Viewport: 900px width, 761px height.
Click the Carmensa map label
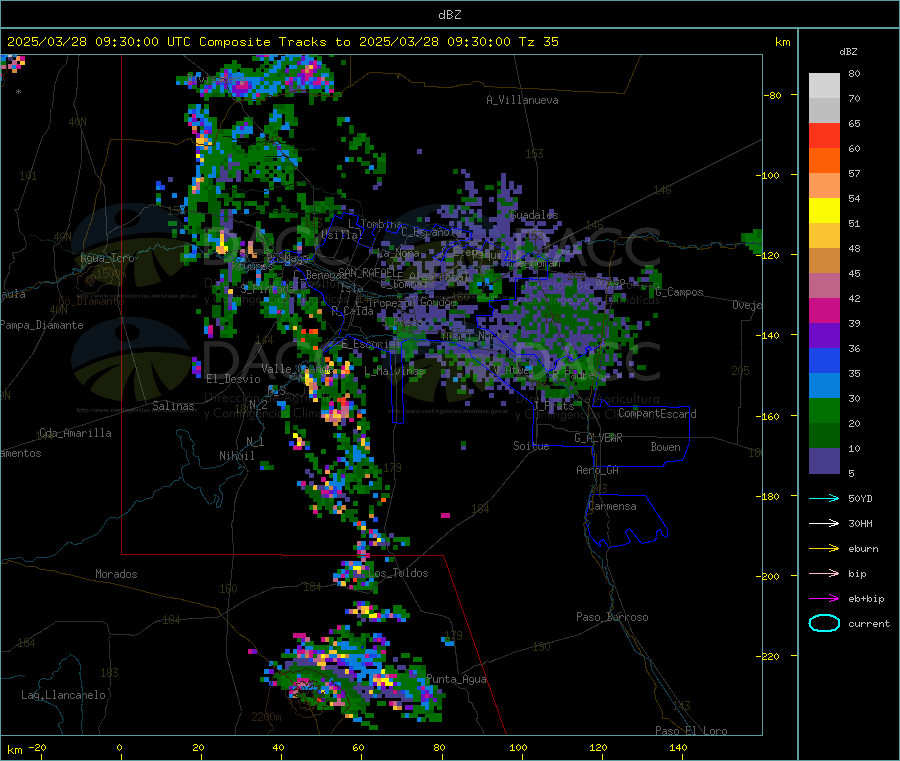[x=612, y=506]
